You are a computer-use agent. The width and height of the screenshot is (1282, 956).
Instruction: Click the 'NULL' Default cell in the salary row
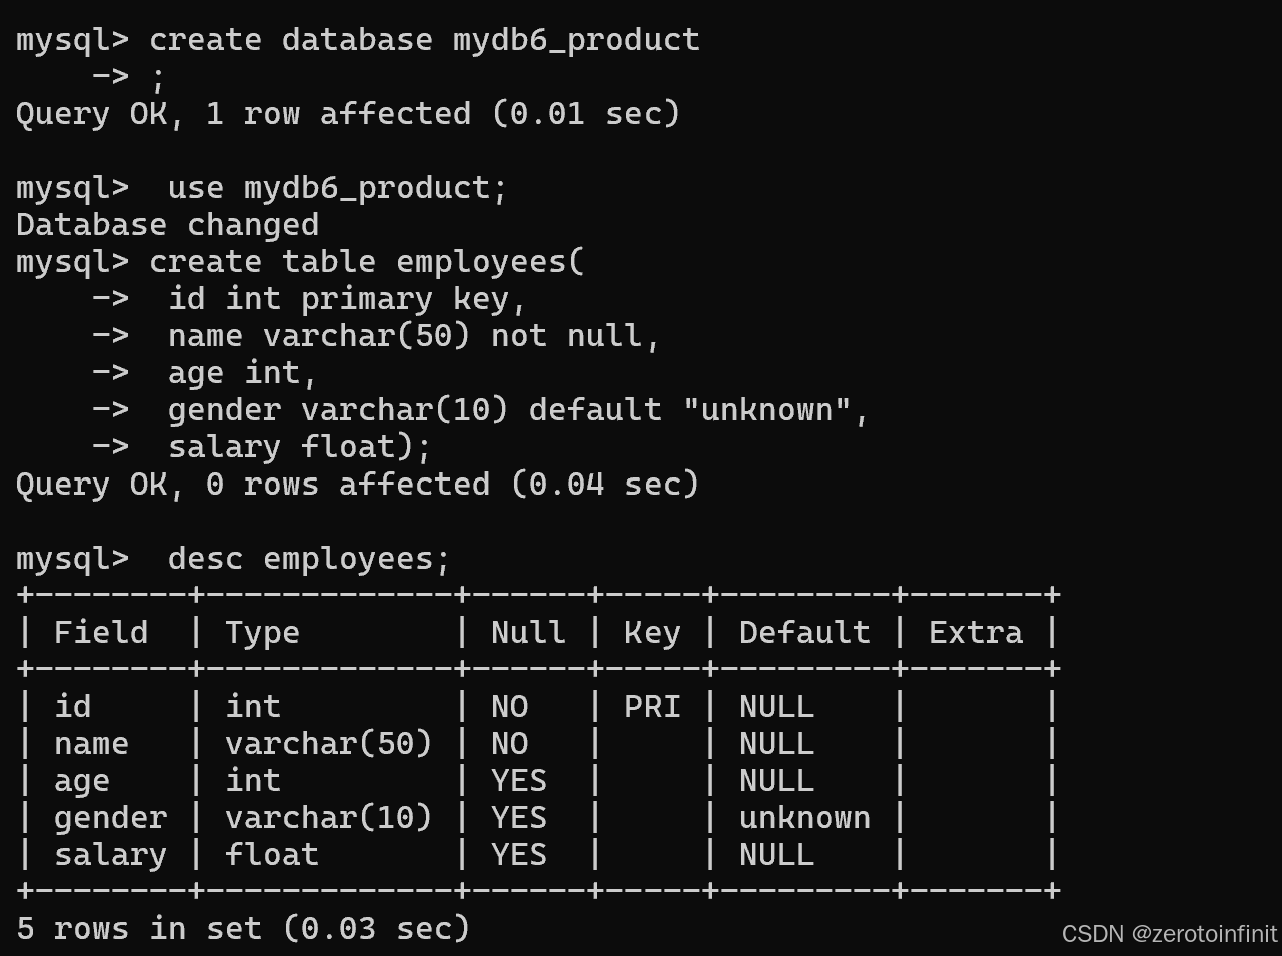pos(776,854)
